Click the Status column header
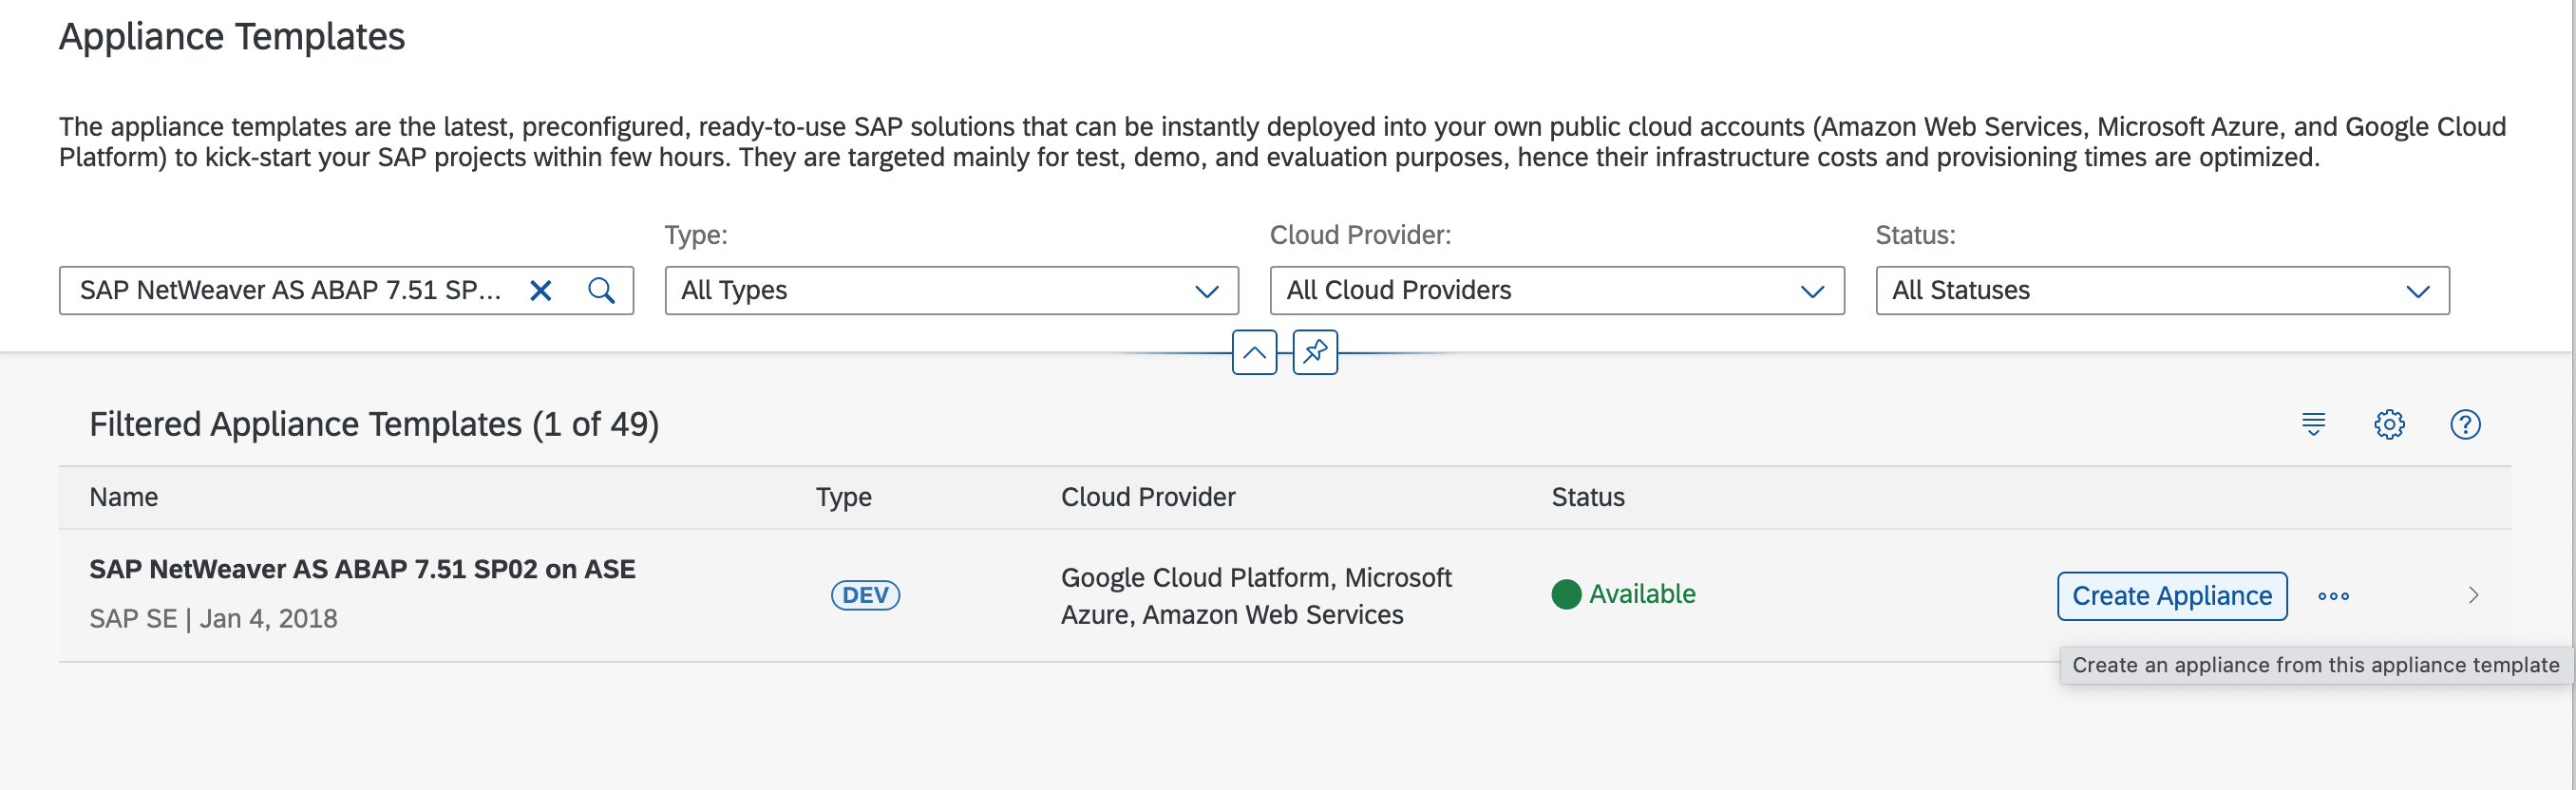 point(1587,497)
